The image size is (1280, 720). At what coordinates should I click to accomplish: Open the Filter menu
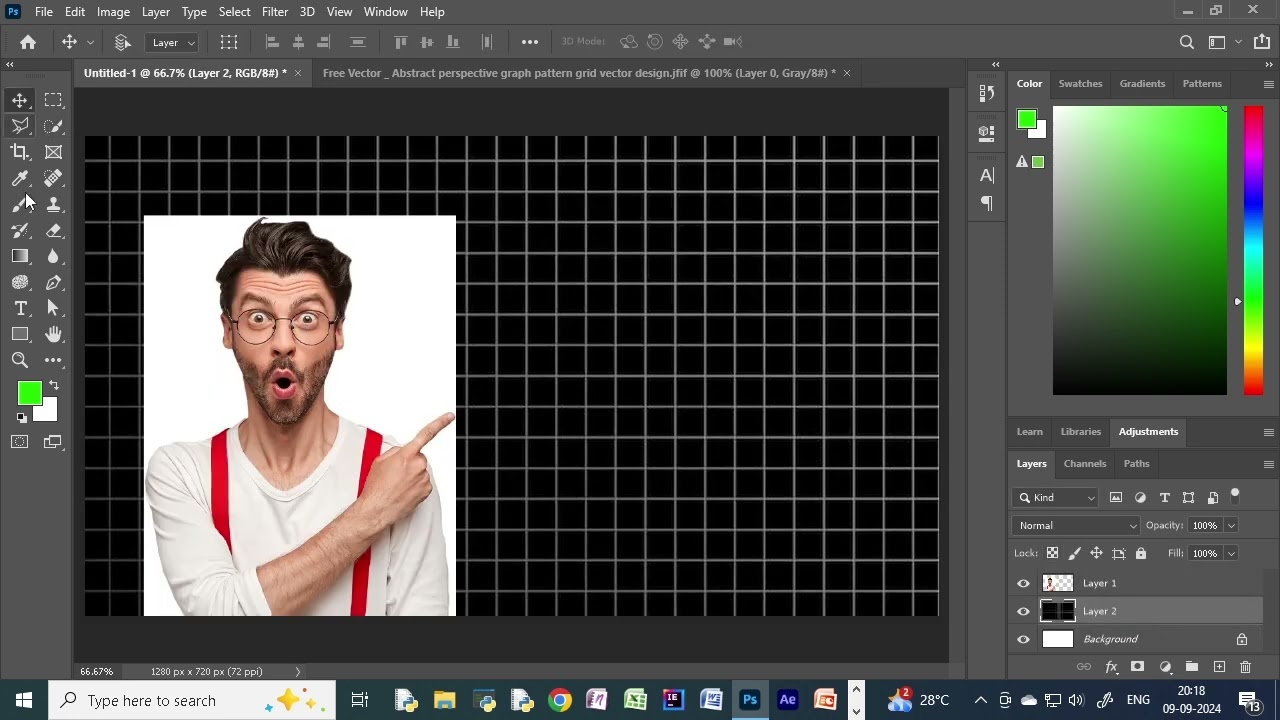[275, 11]
